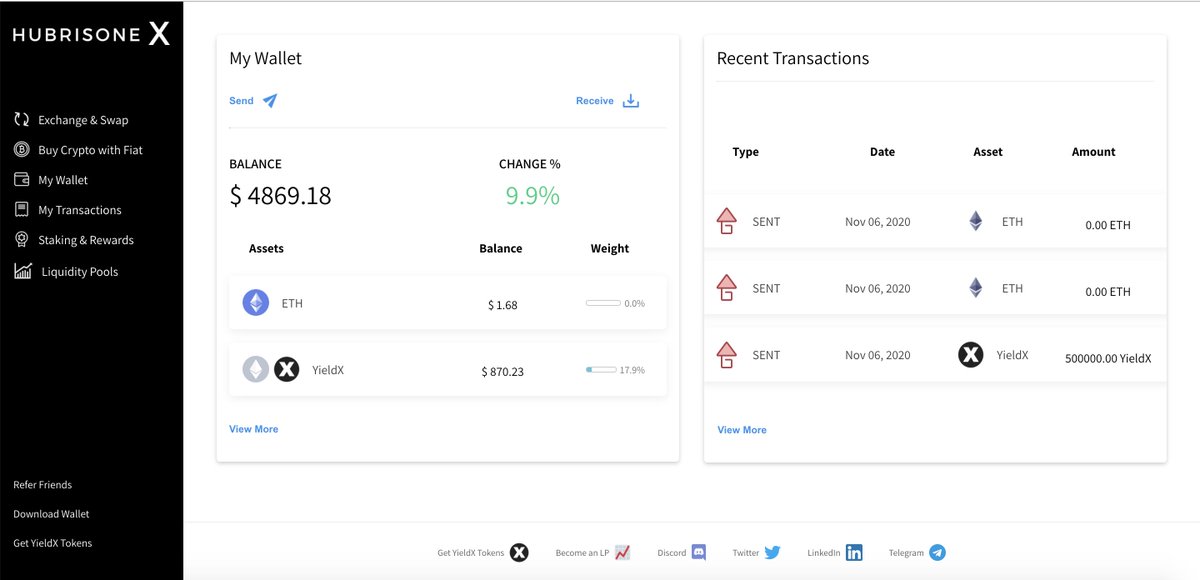Click the My Wallet sidebar icon
The width and height of the screenshot is (1200, 580).
coord(21,180)
